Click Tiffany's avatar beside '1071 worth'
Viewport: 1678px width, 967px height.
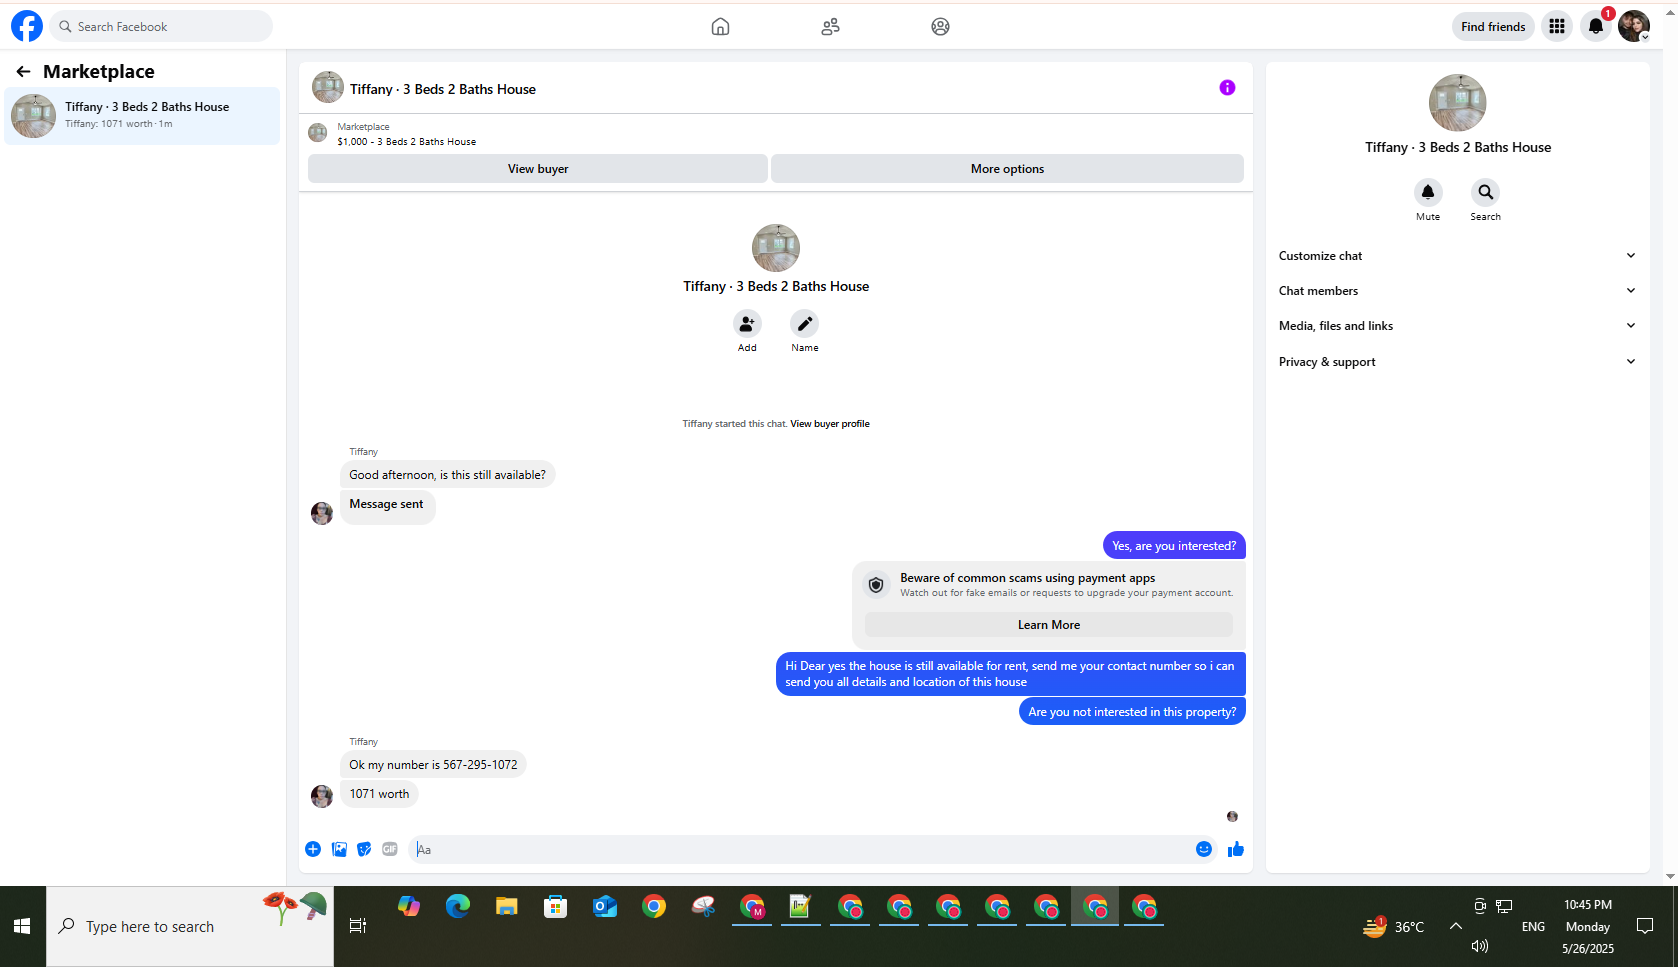pos(322,796)
